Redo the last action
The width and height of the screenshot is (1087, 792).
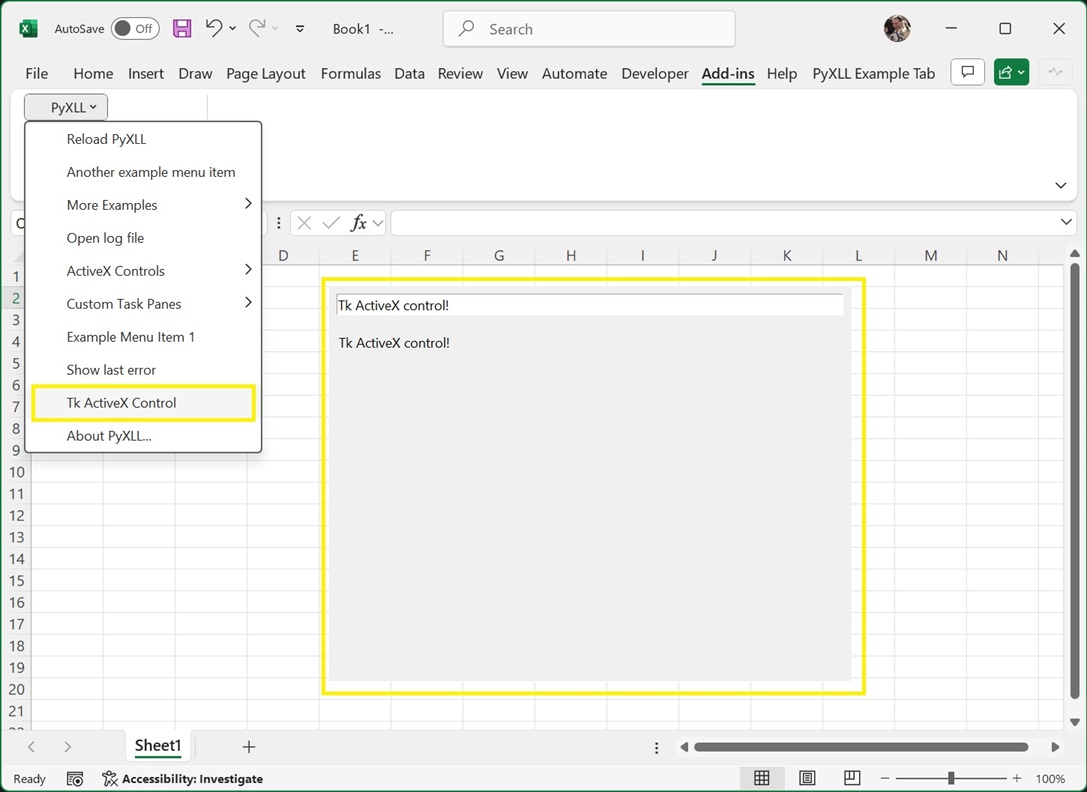(257, 28)
